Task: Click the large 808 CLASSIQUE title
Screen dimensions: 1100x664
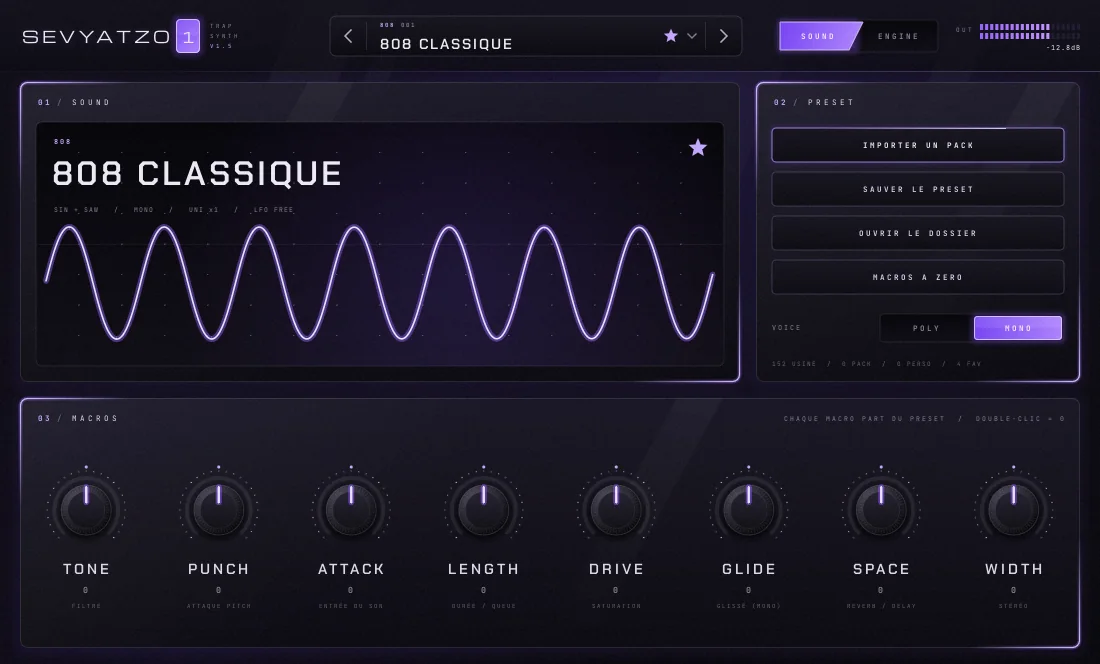Action: pyautogui.click(x=197, y=174)
